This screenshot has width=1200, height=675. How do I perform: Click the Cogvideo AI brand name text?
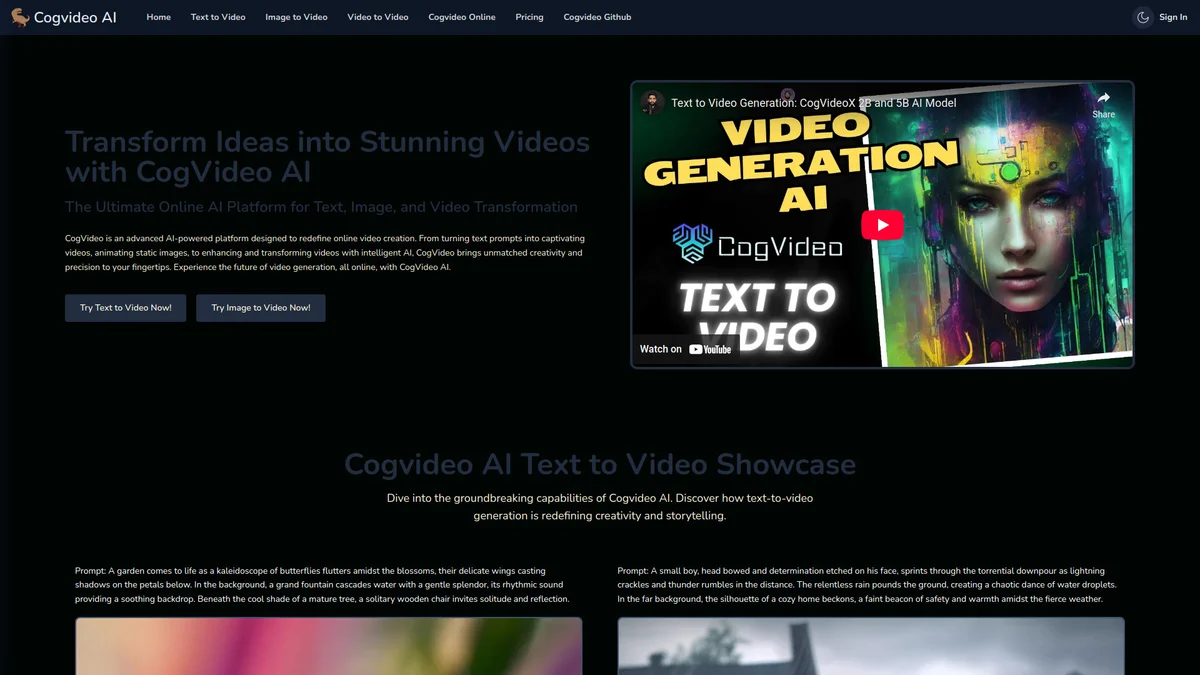coord(75,17)
